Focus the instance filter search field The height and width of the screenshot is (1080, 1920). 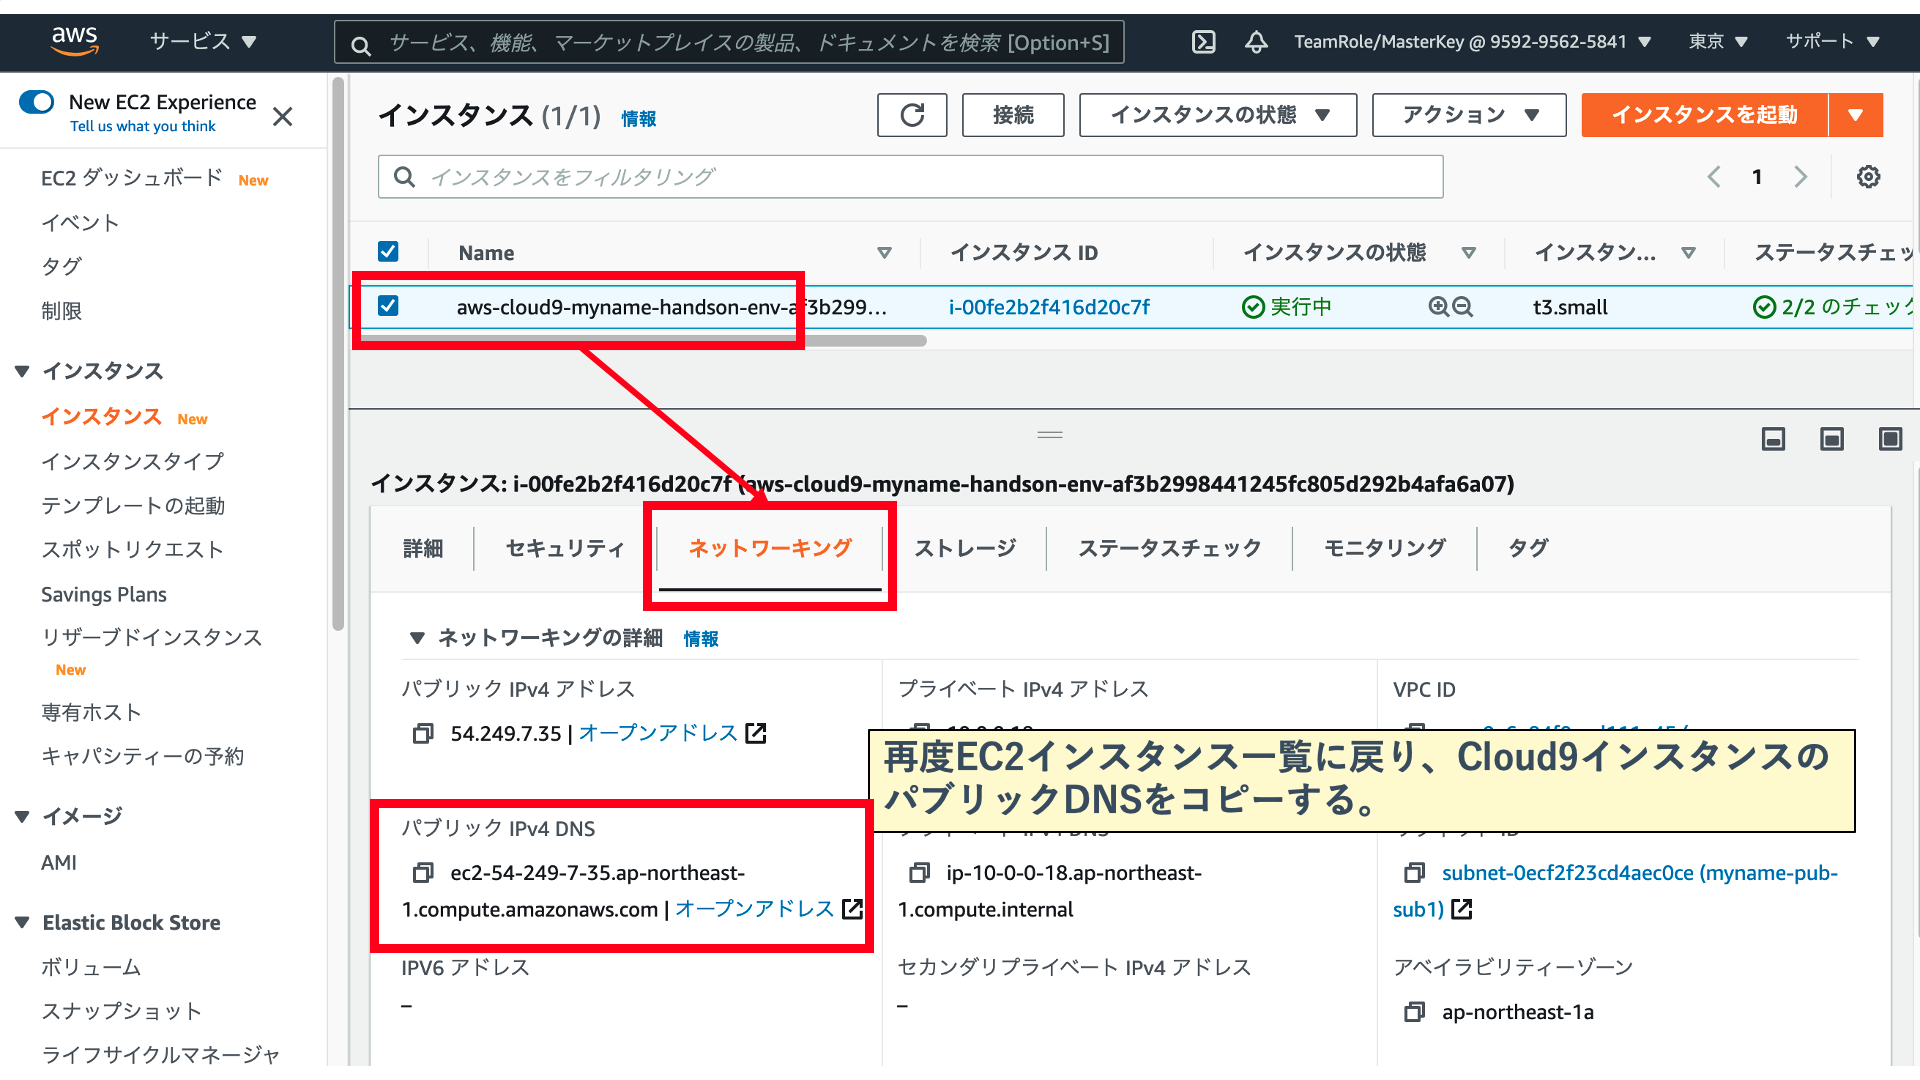pos(910,177)
